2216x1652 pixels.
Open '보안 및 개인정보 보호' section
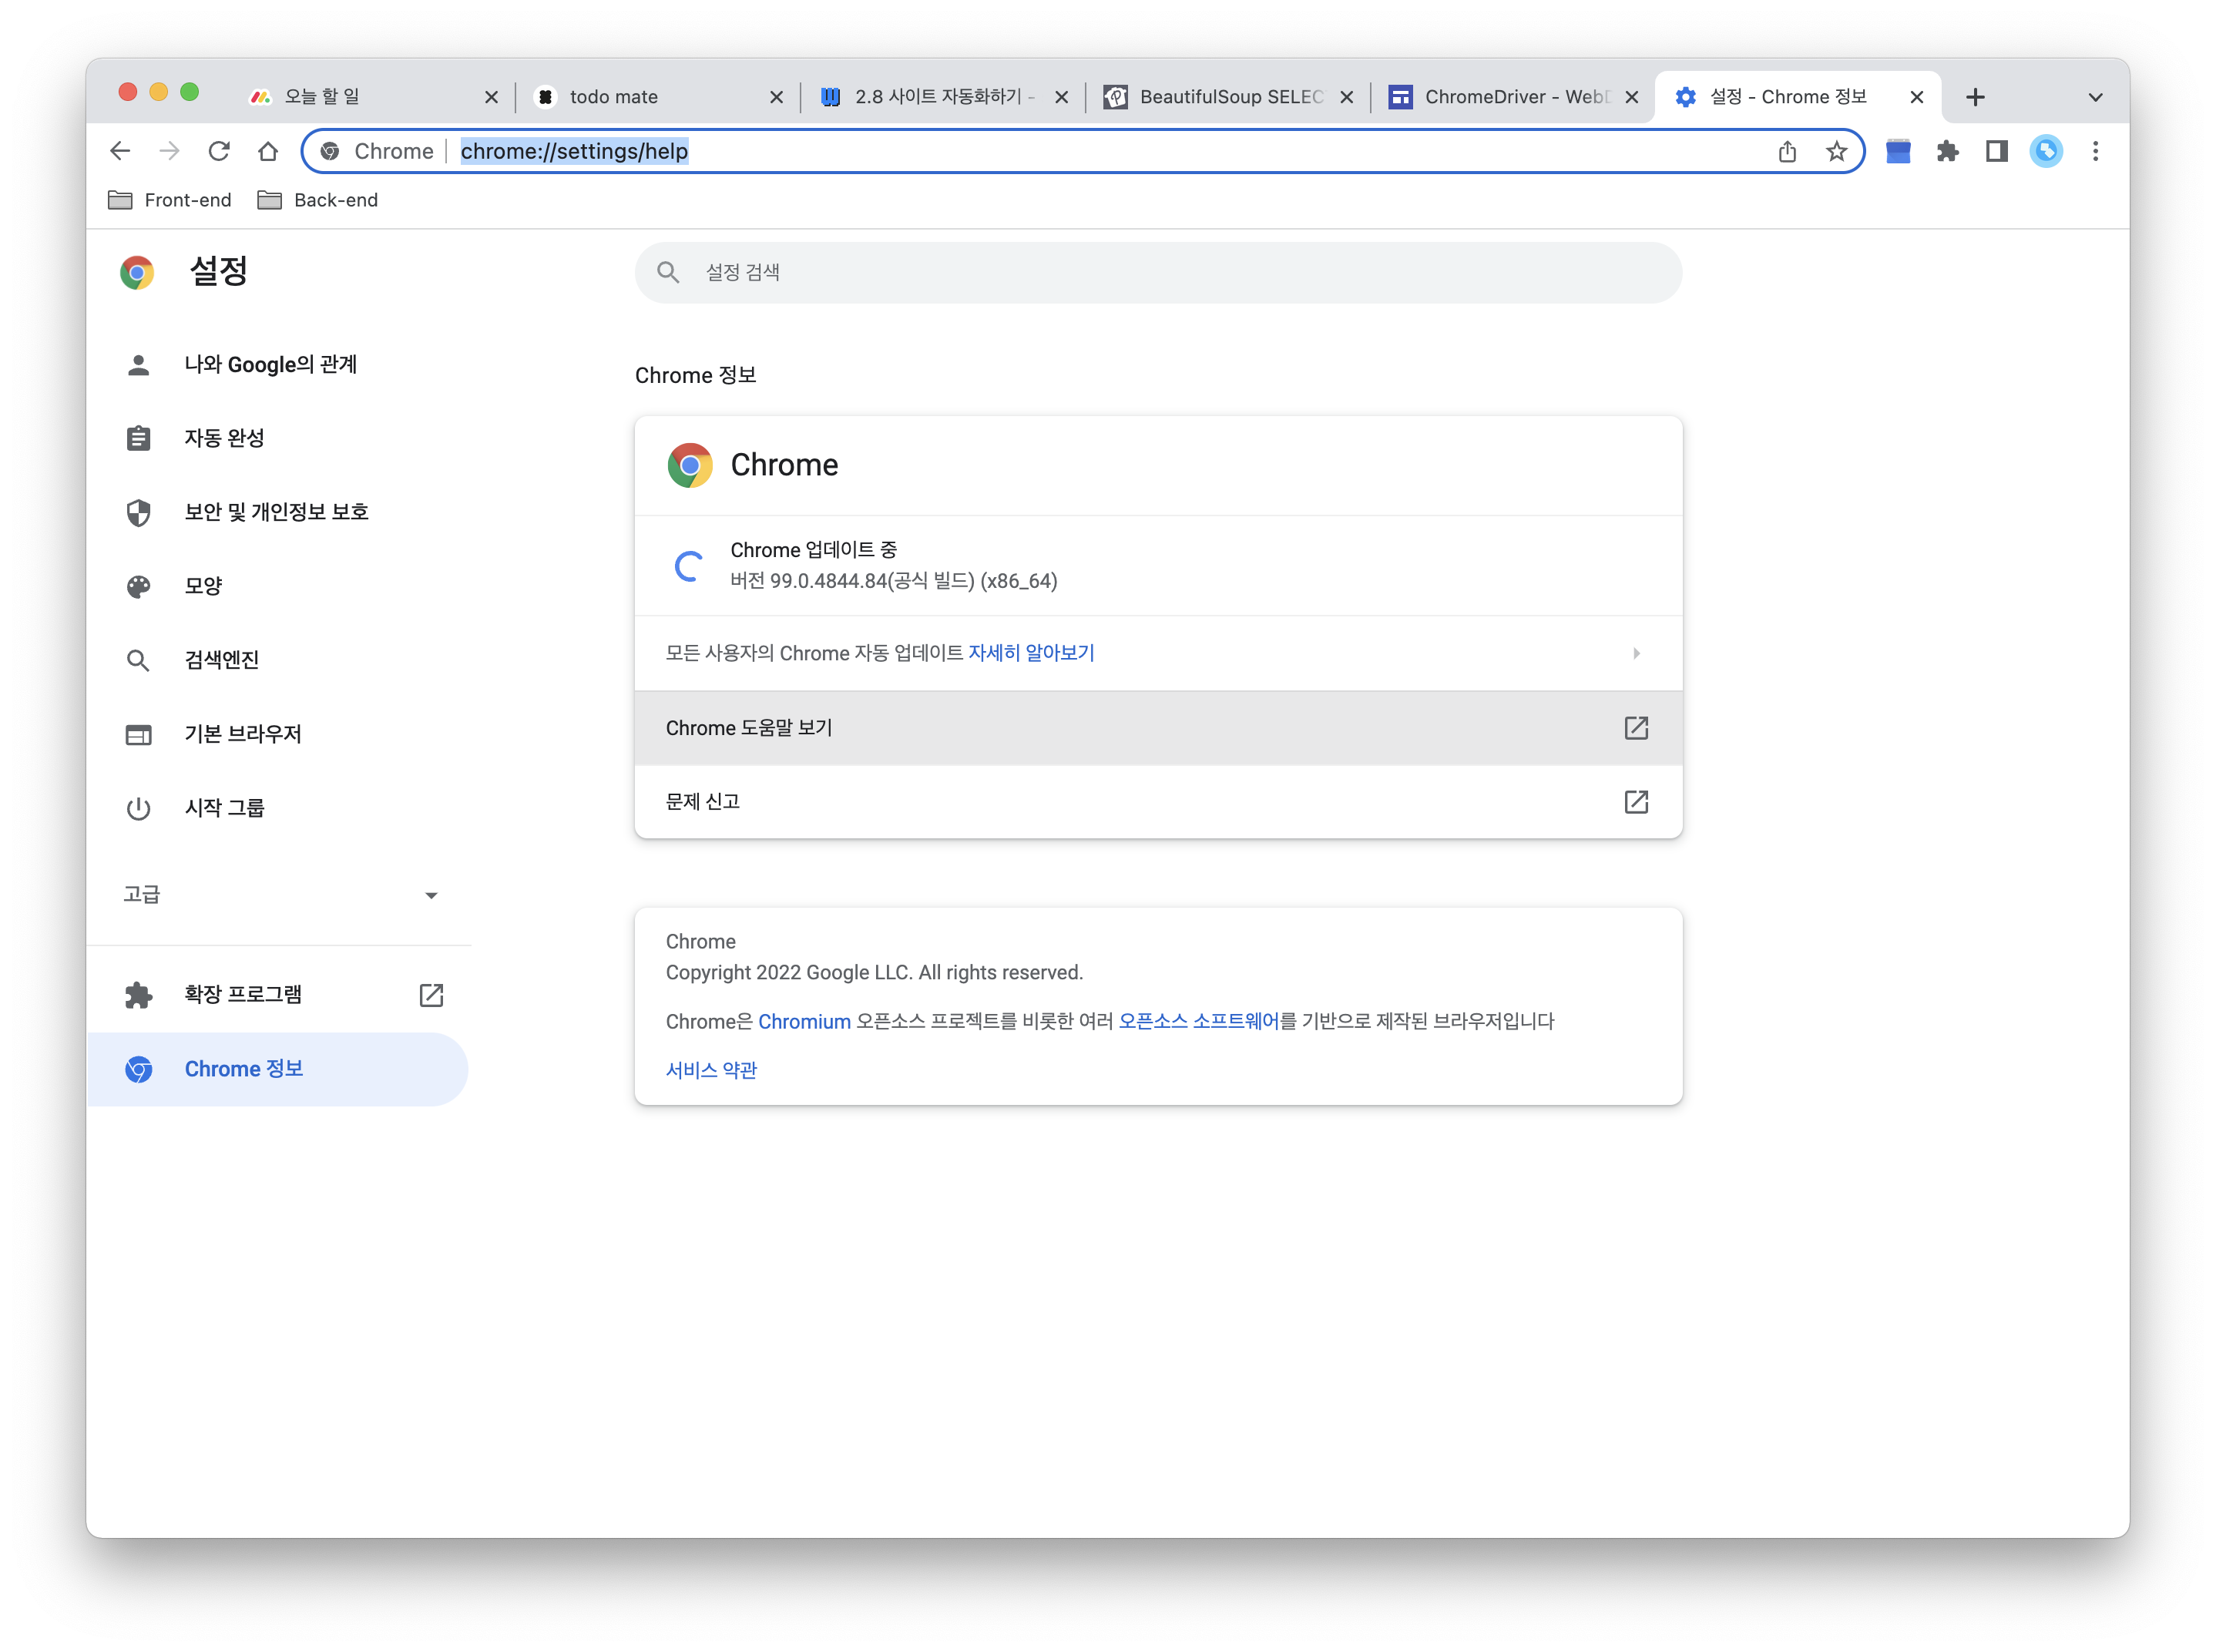(277, 512)
